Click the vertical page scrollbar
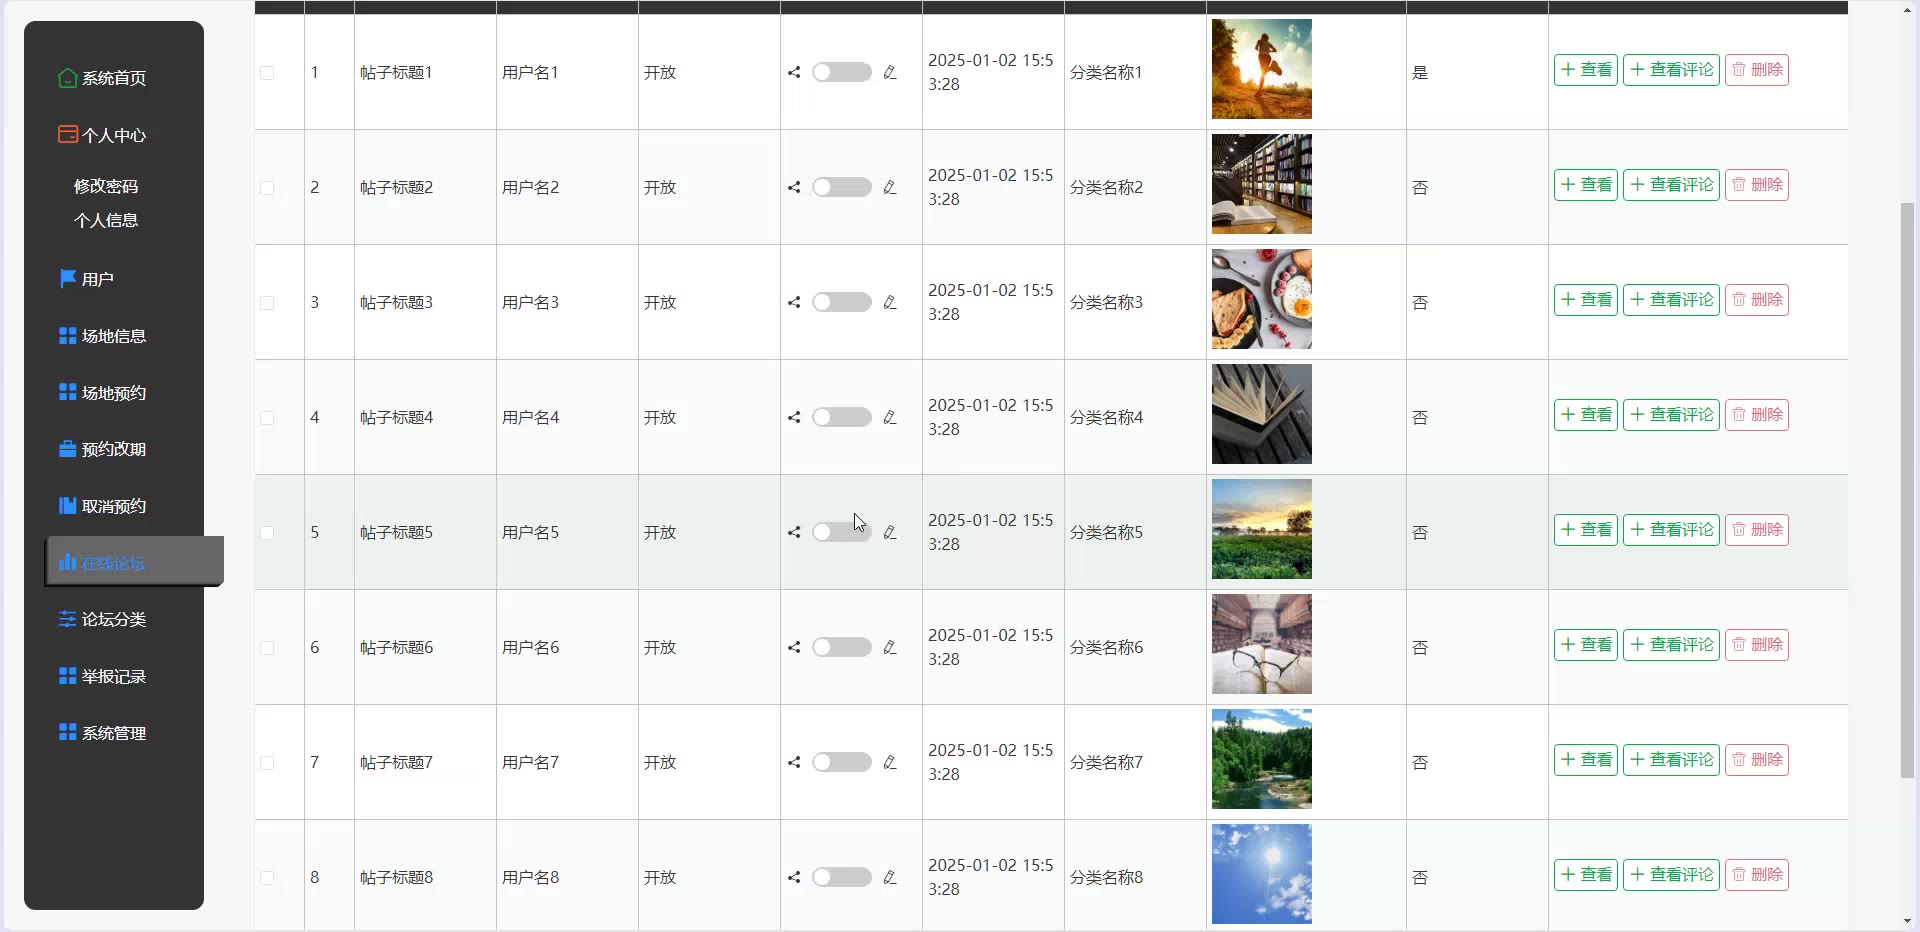 click(x=1907, y=490)
